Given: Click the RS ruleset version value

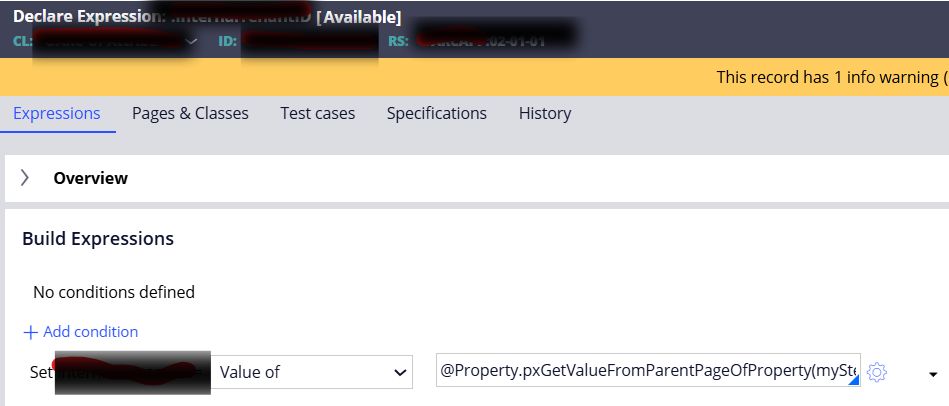Looking at the screenshot, I should (x=495, y=42).
